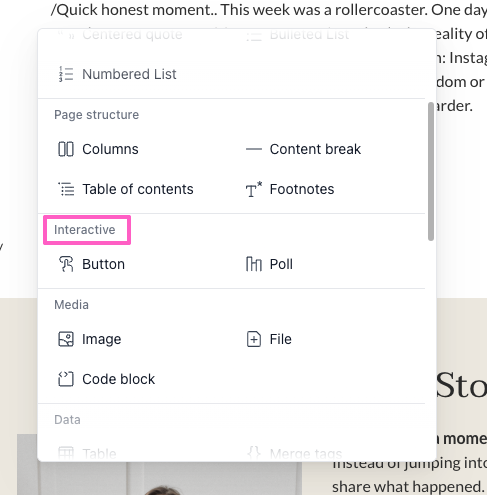Image resolution: width=487 pixels, height=495 pixels.
Task: Click the Footnotes T-asterisk icon
Action: point(254,189)
